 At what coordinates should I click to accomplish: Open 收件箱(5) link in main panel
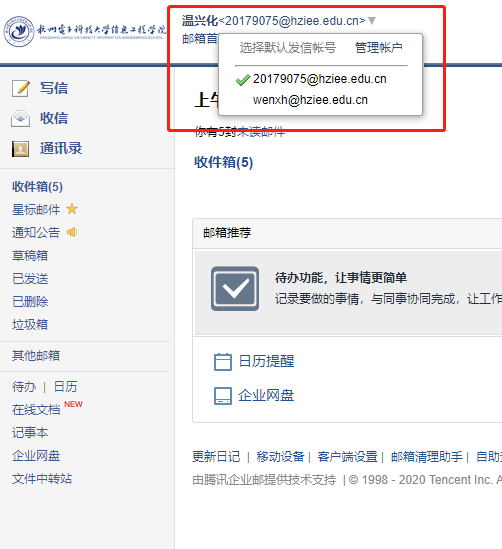pos(223,162)
